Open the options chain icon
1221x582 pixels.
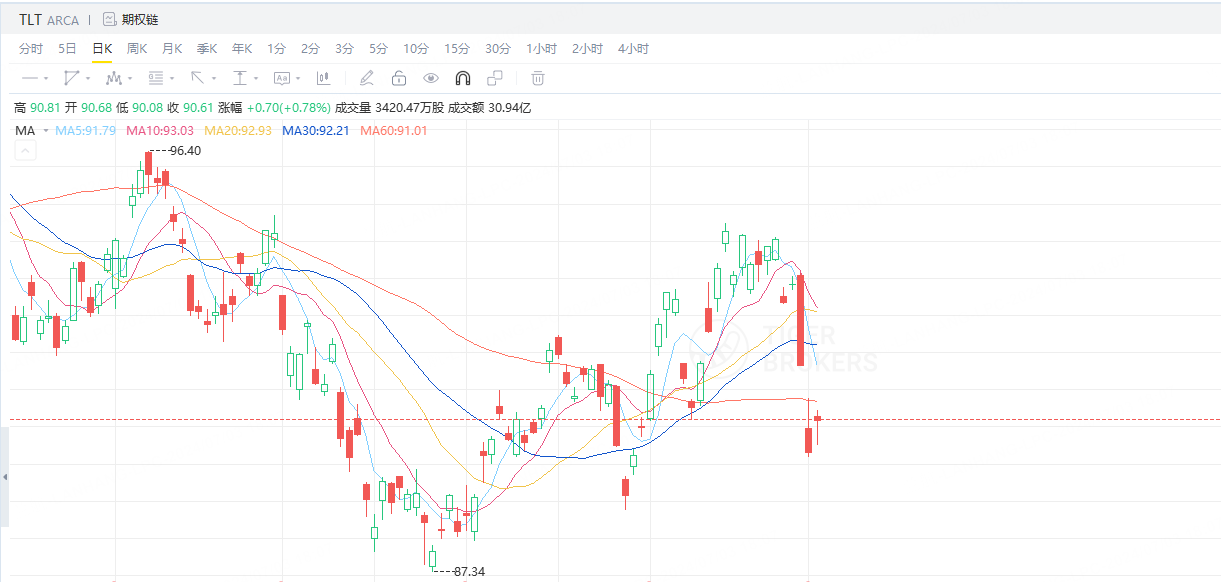(x=108, y=19)
